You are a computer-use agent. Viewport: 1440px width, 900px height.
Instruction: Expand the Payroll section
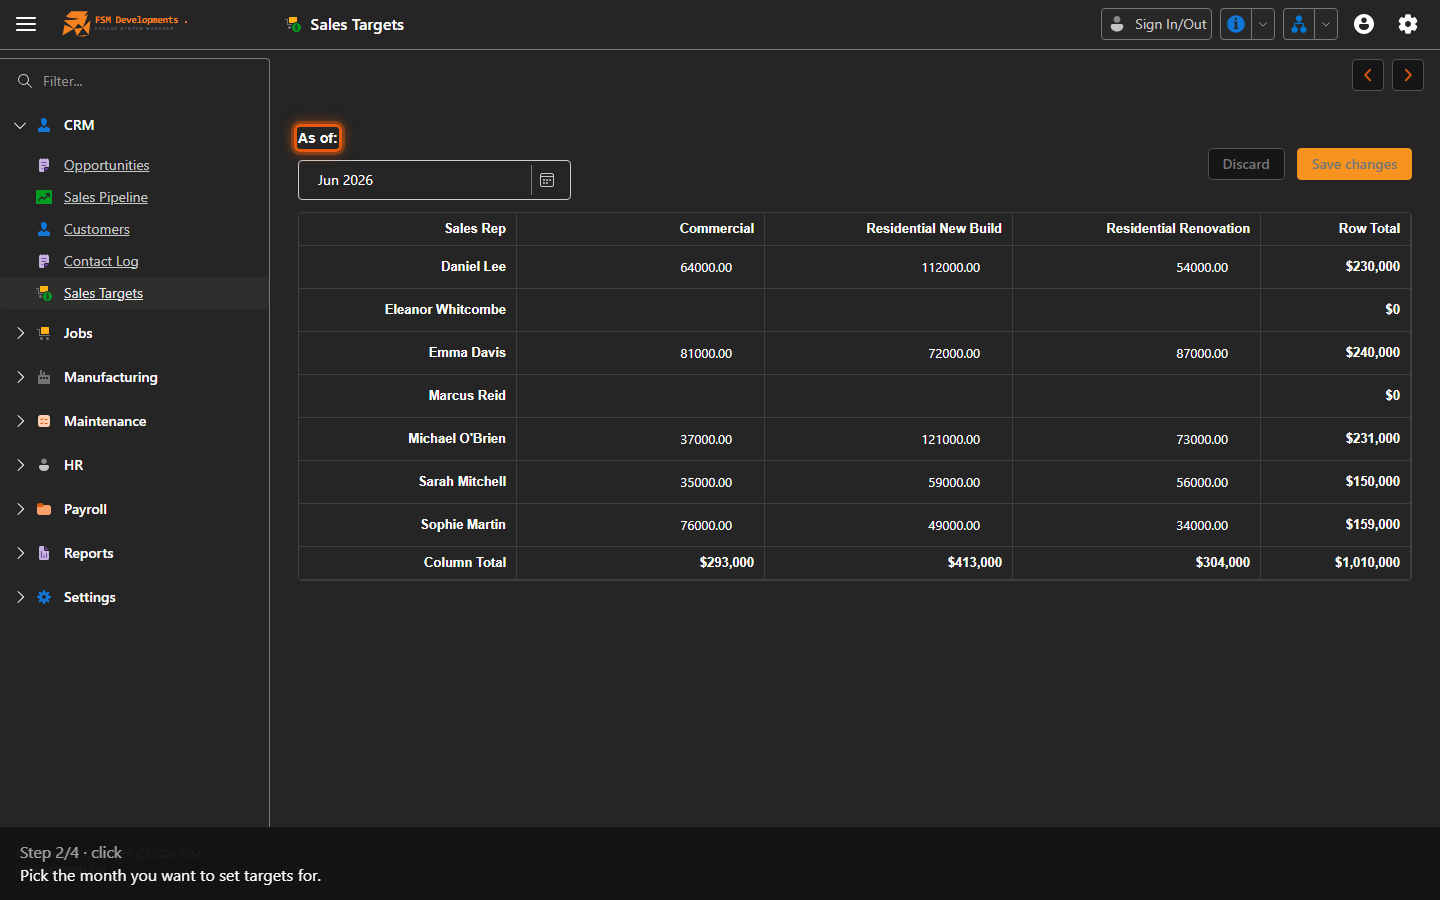click(20, 509)
